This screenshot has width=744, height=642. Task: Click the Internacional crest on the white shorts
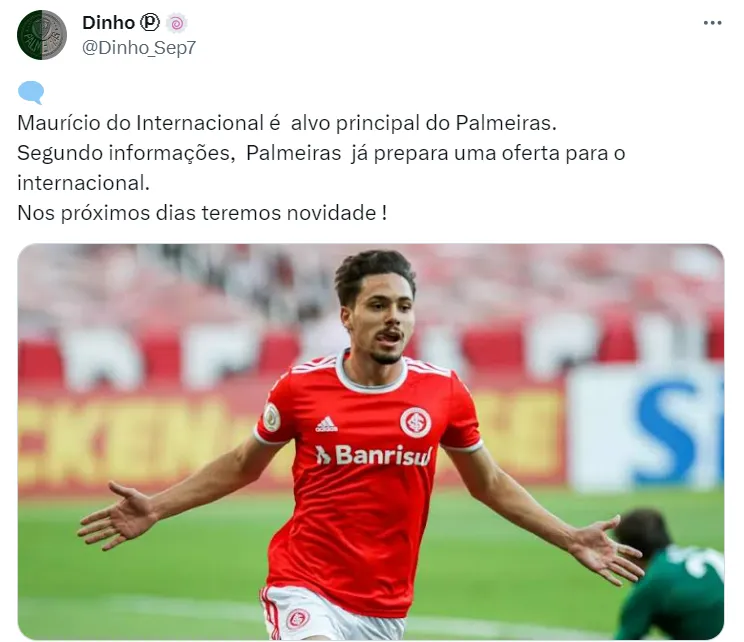click(298, 618)
